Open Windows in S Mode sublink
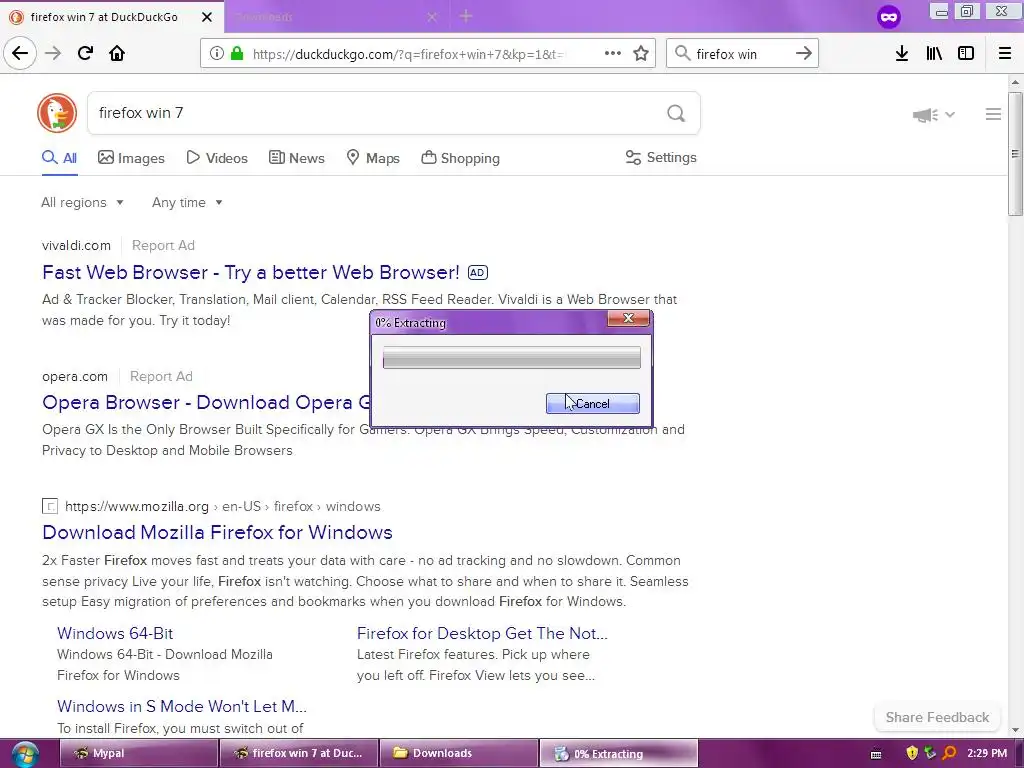1024x768 pixels. click(x=182, y=707)
